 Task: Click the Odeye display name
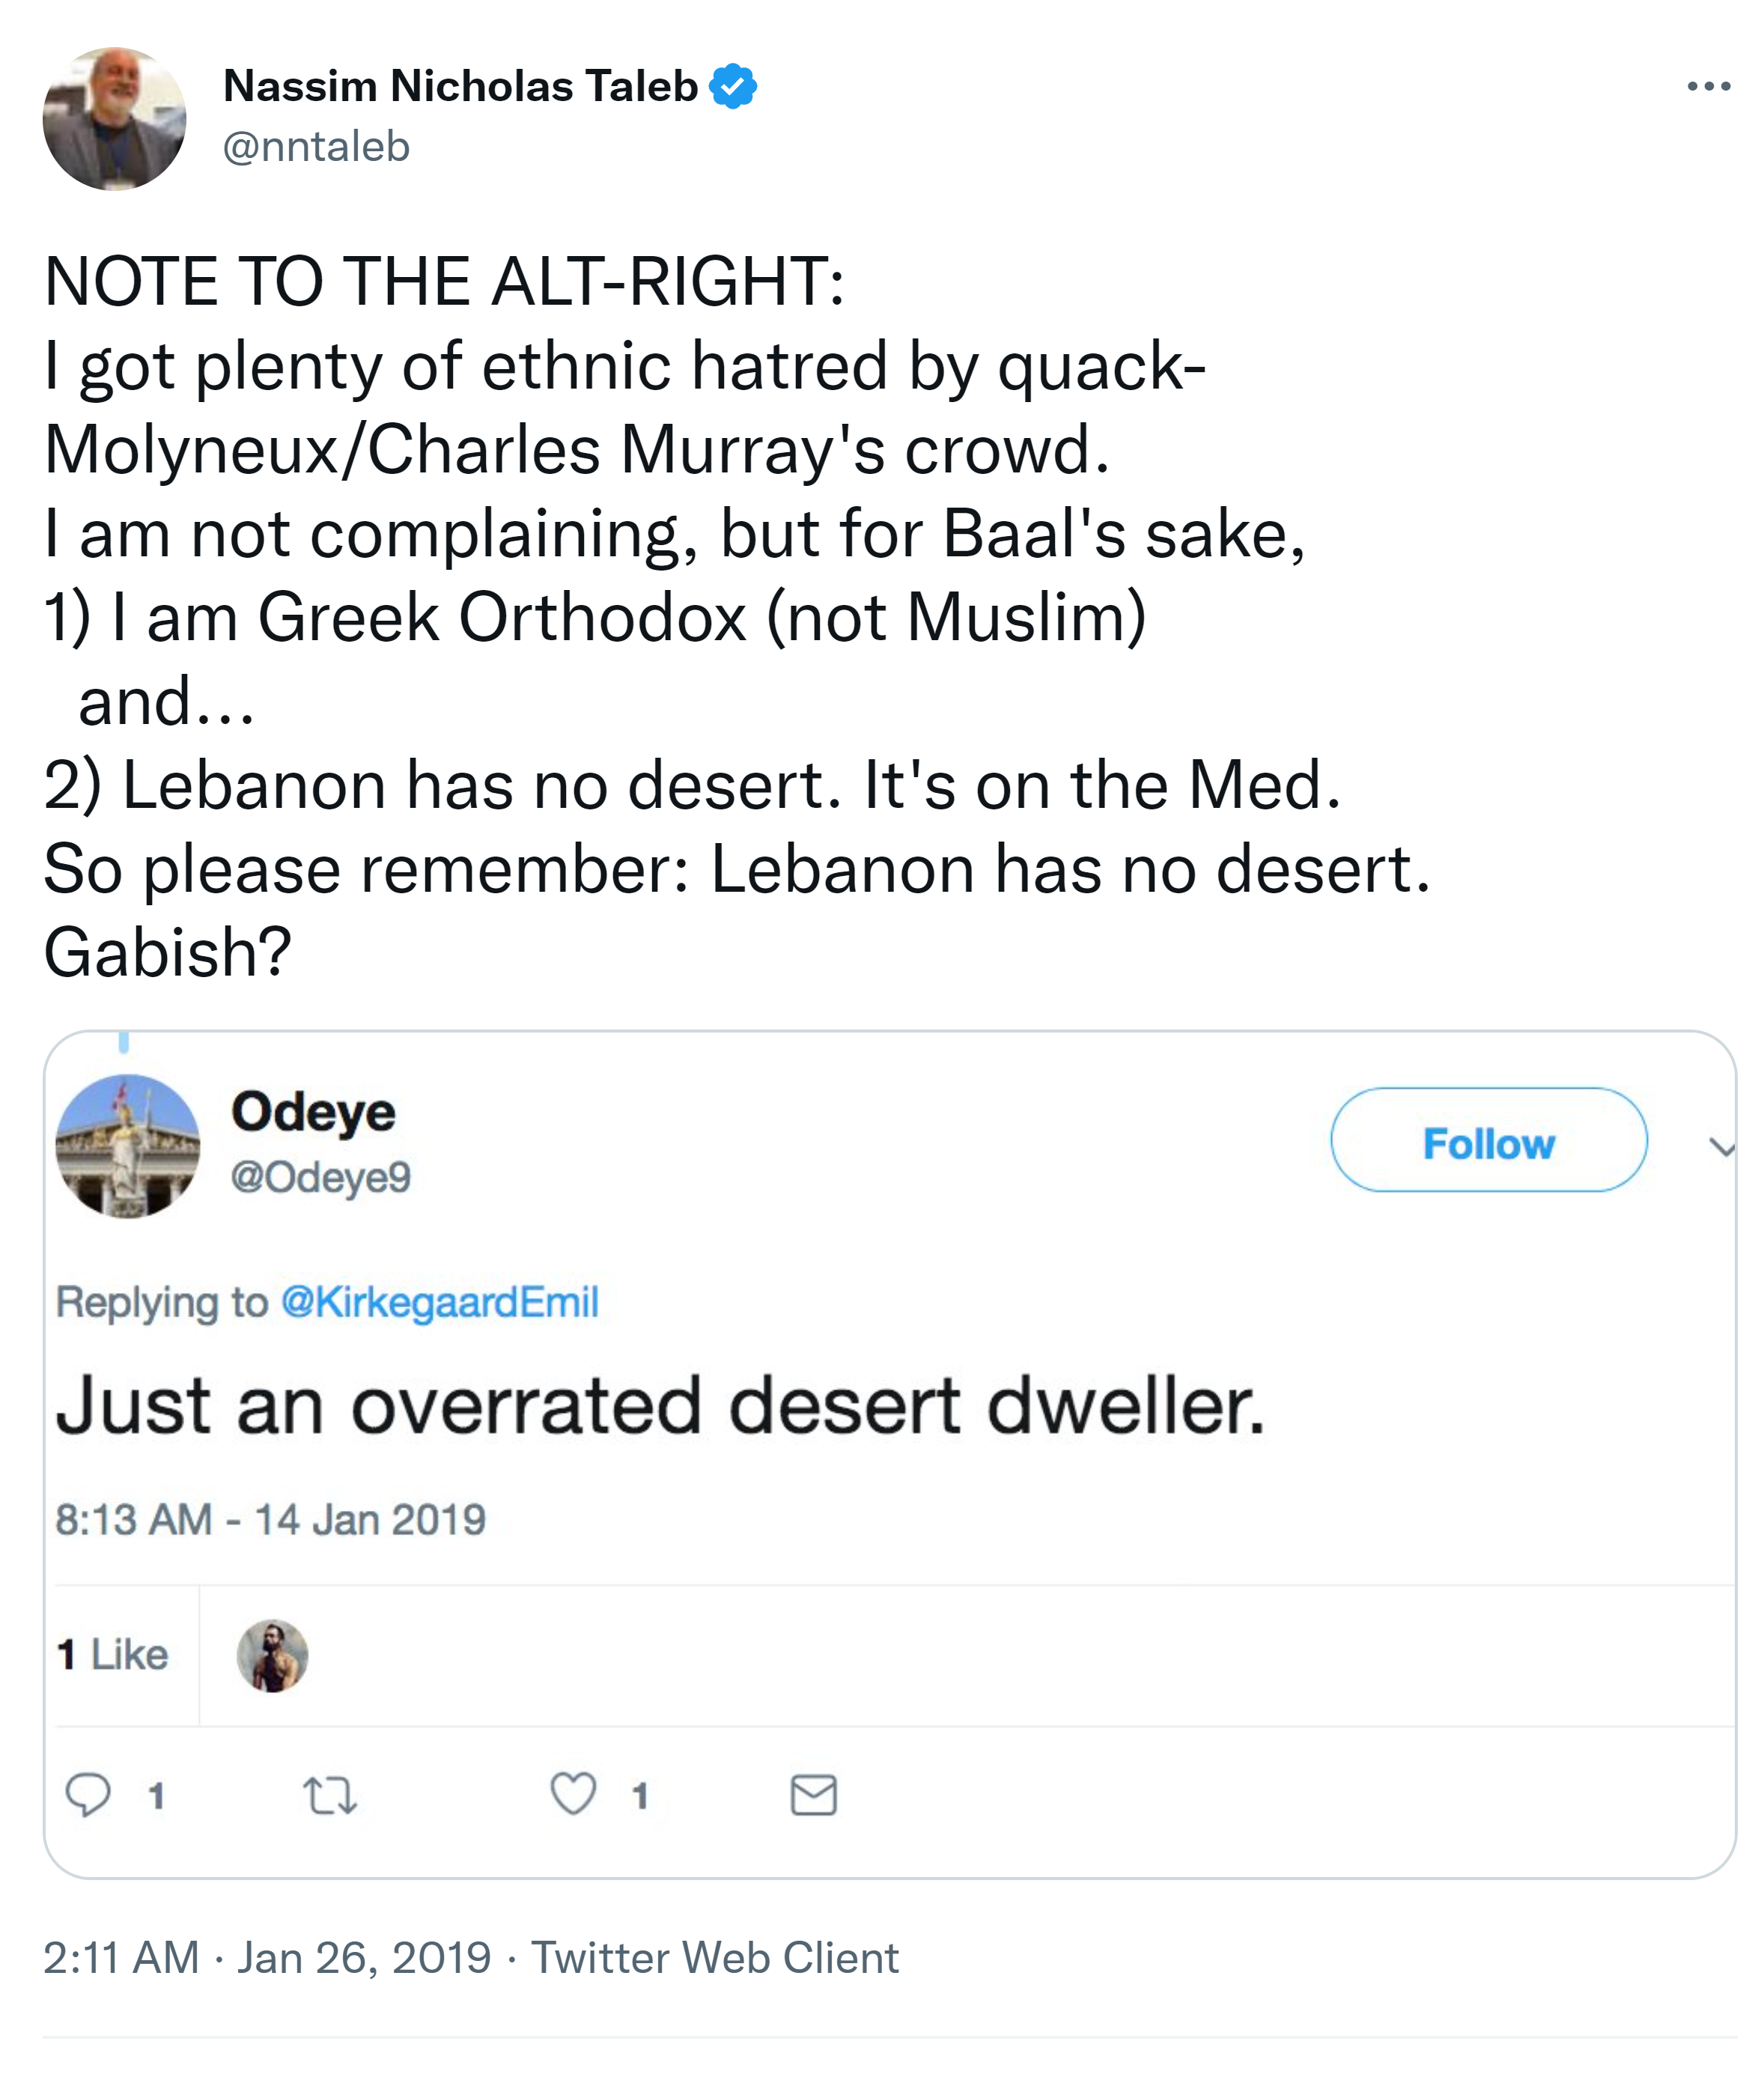click(x=314, y=1112)
